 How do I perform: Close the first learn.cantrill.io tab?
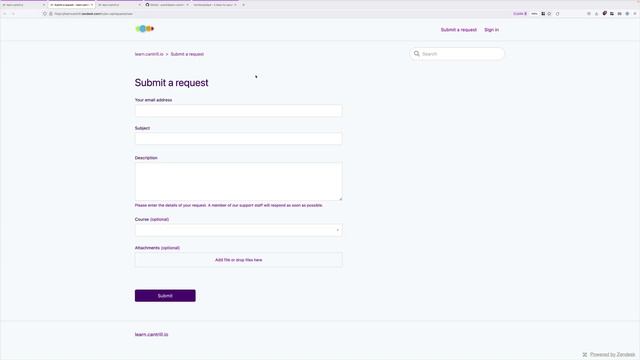44,5
